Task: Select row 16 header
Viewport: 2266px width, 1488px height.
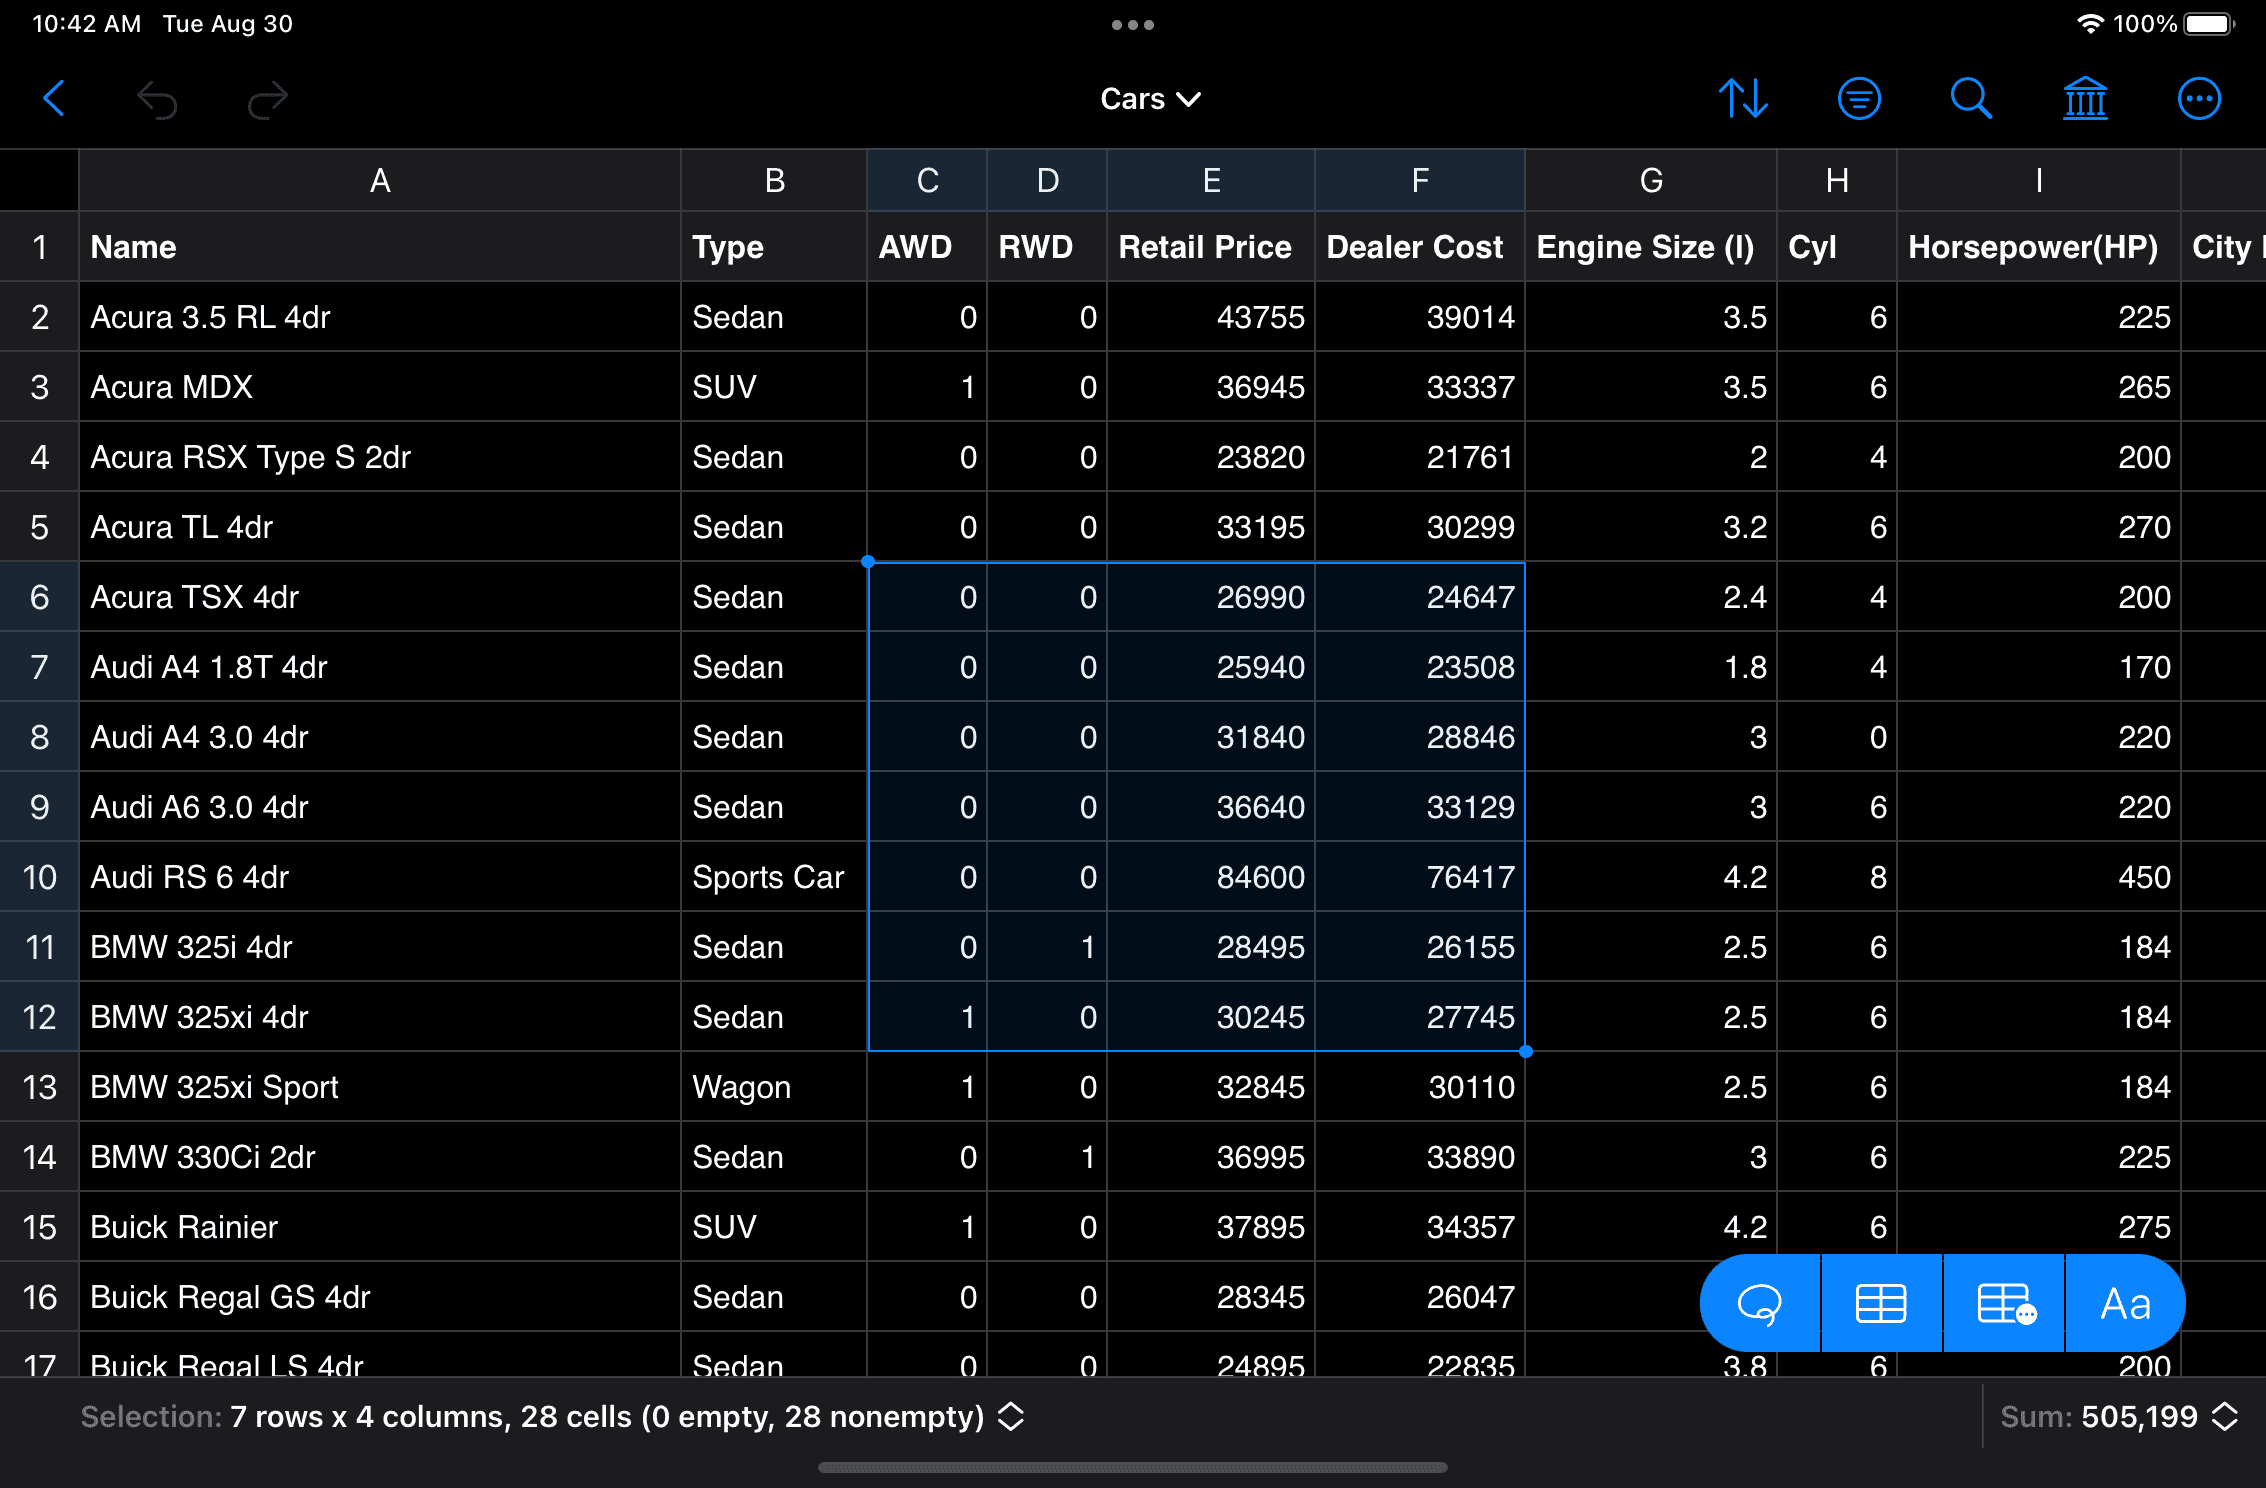Action: [x=39, y=1297]
